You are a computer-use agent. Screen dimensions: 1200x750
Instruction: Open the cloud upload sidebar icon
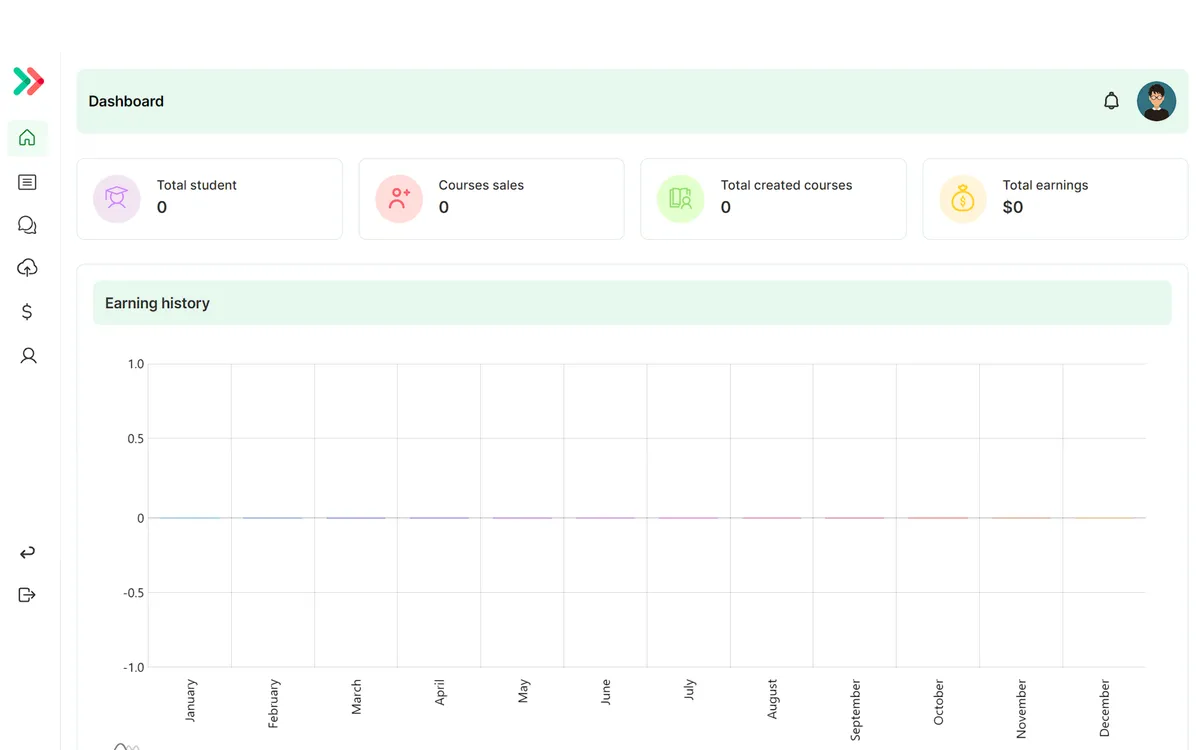(27, 268)
